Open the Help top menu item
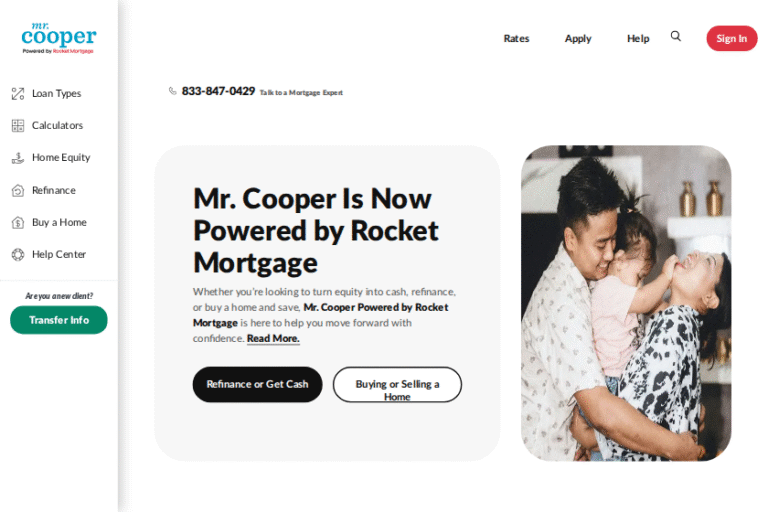 point(638,38)
